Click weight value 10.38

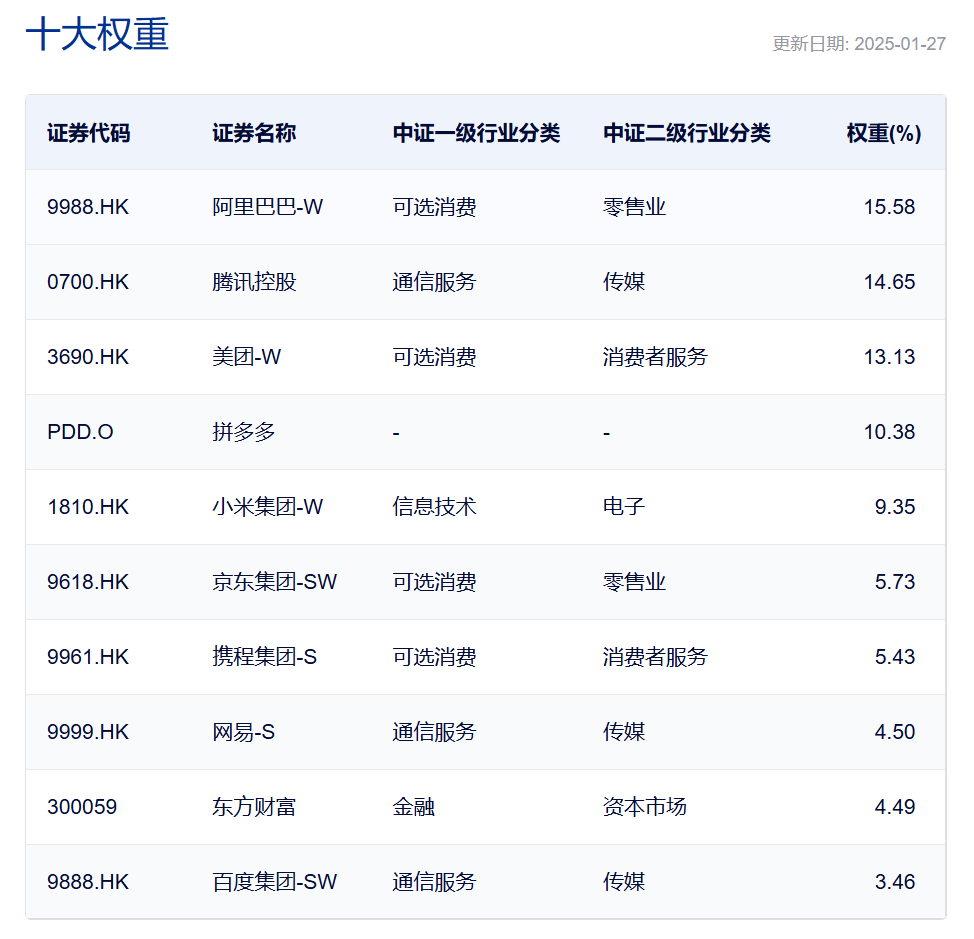tap(890, 432)
